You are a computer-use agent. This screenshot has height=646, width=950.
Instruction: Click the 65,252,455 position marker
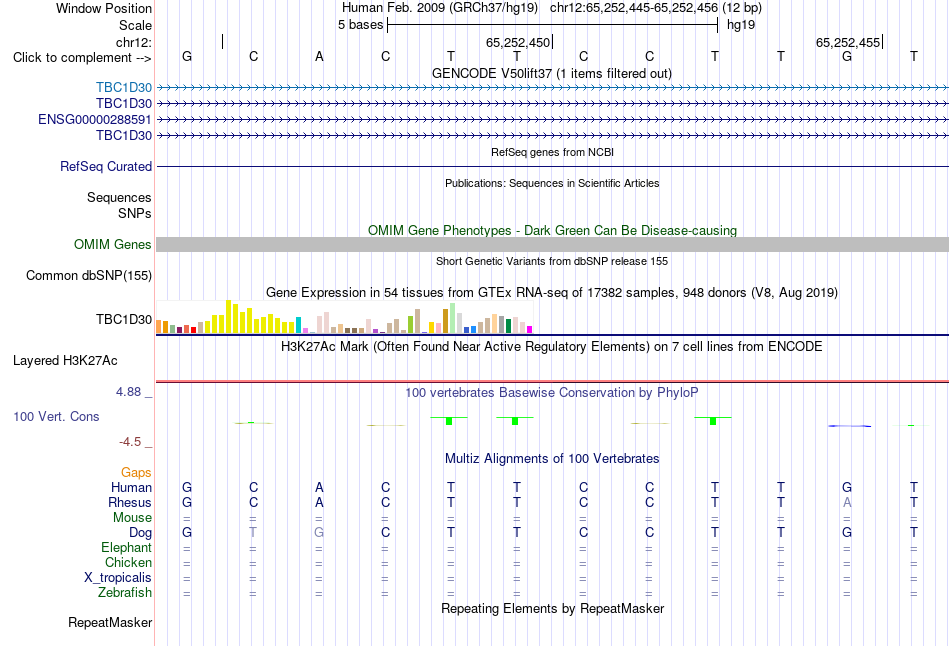coord(848,42)
